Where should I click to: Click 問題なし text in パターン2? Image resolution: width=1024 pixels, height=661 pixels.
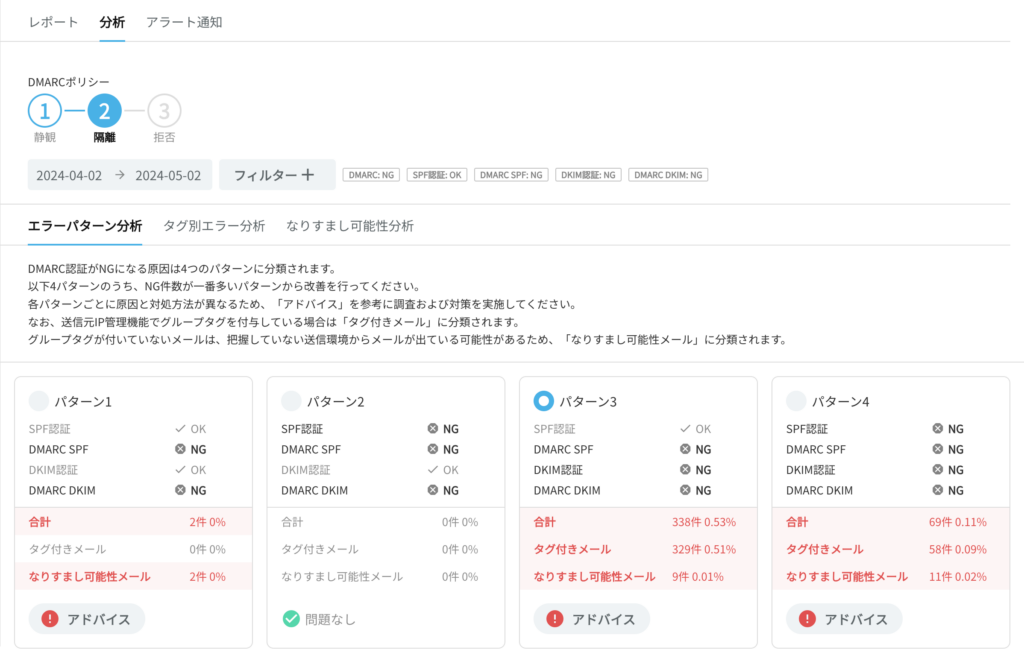[330, 619]
